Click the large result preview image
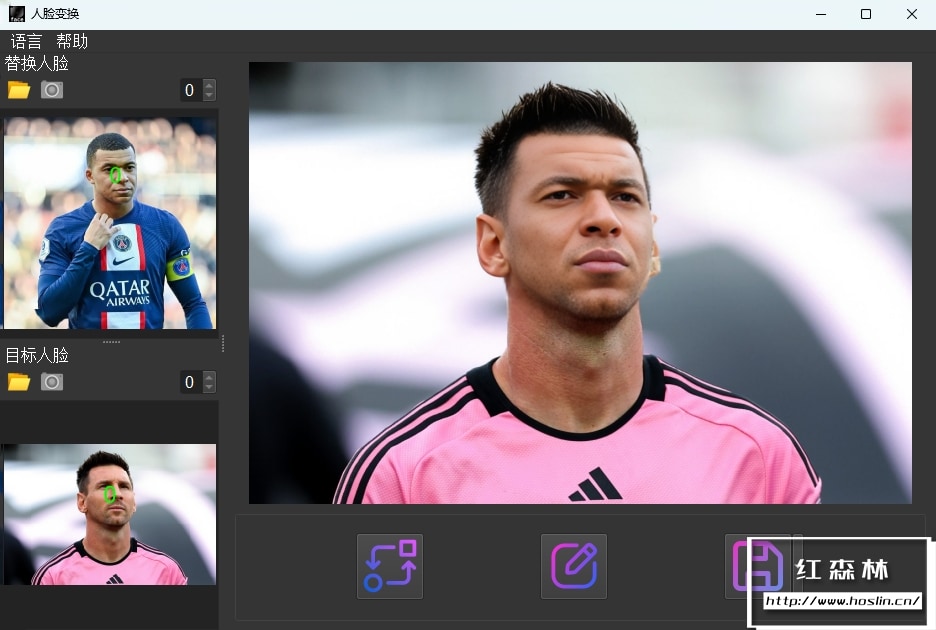 (580, 283)
